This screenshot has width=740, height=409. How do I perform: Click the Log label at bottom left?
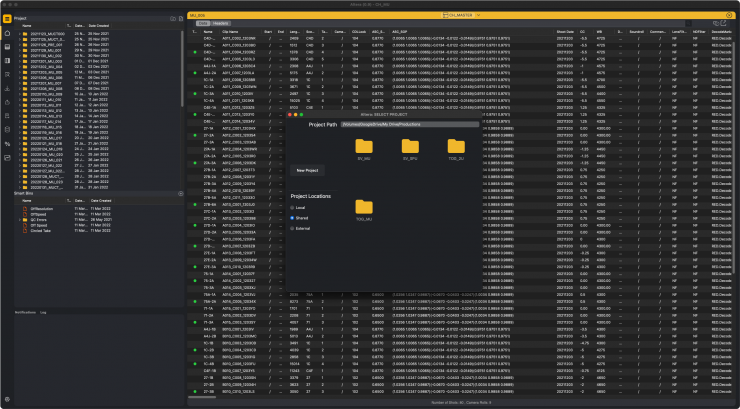pyautogui.click(x=42, y=313)
